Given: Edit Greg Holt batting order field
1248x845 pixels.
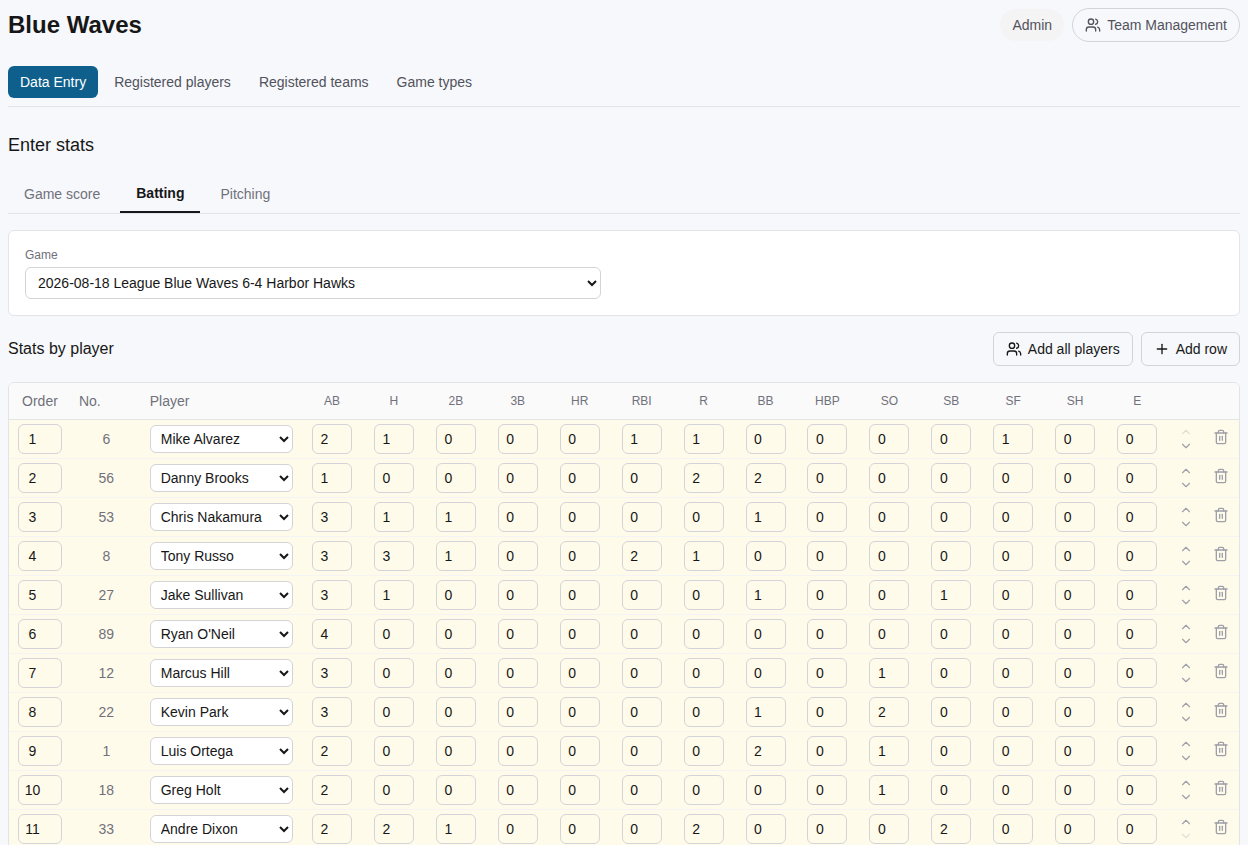Looking at the screenshot, I should coord(40,790).
